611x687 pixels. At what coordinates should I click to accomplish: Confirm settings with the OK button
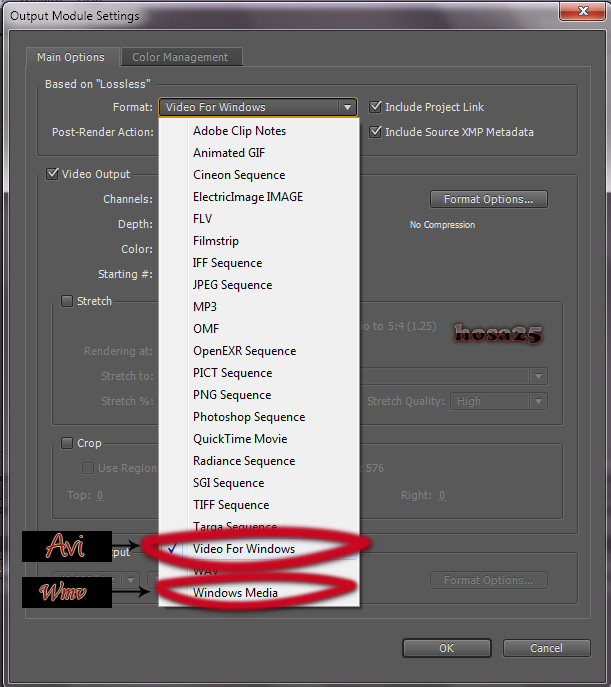pos(447,648)
